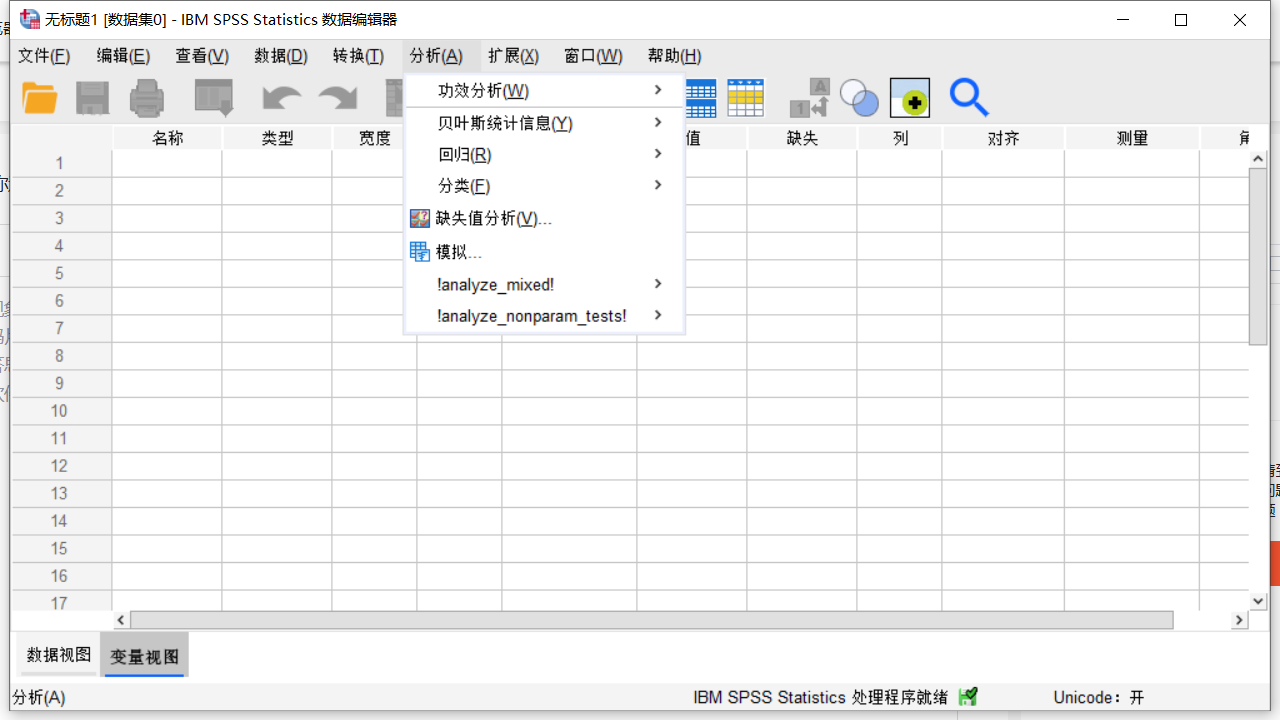Click the 对齐 cell in row 7
This screenshot has width=1280, height=720.
point(1003,329)
